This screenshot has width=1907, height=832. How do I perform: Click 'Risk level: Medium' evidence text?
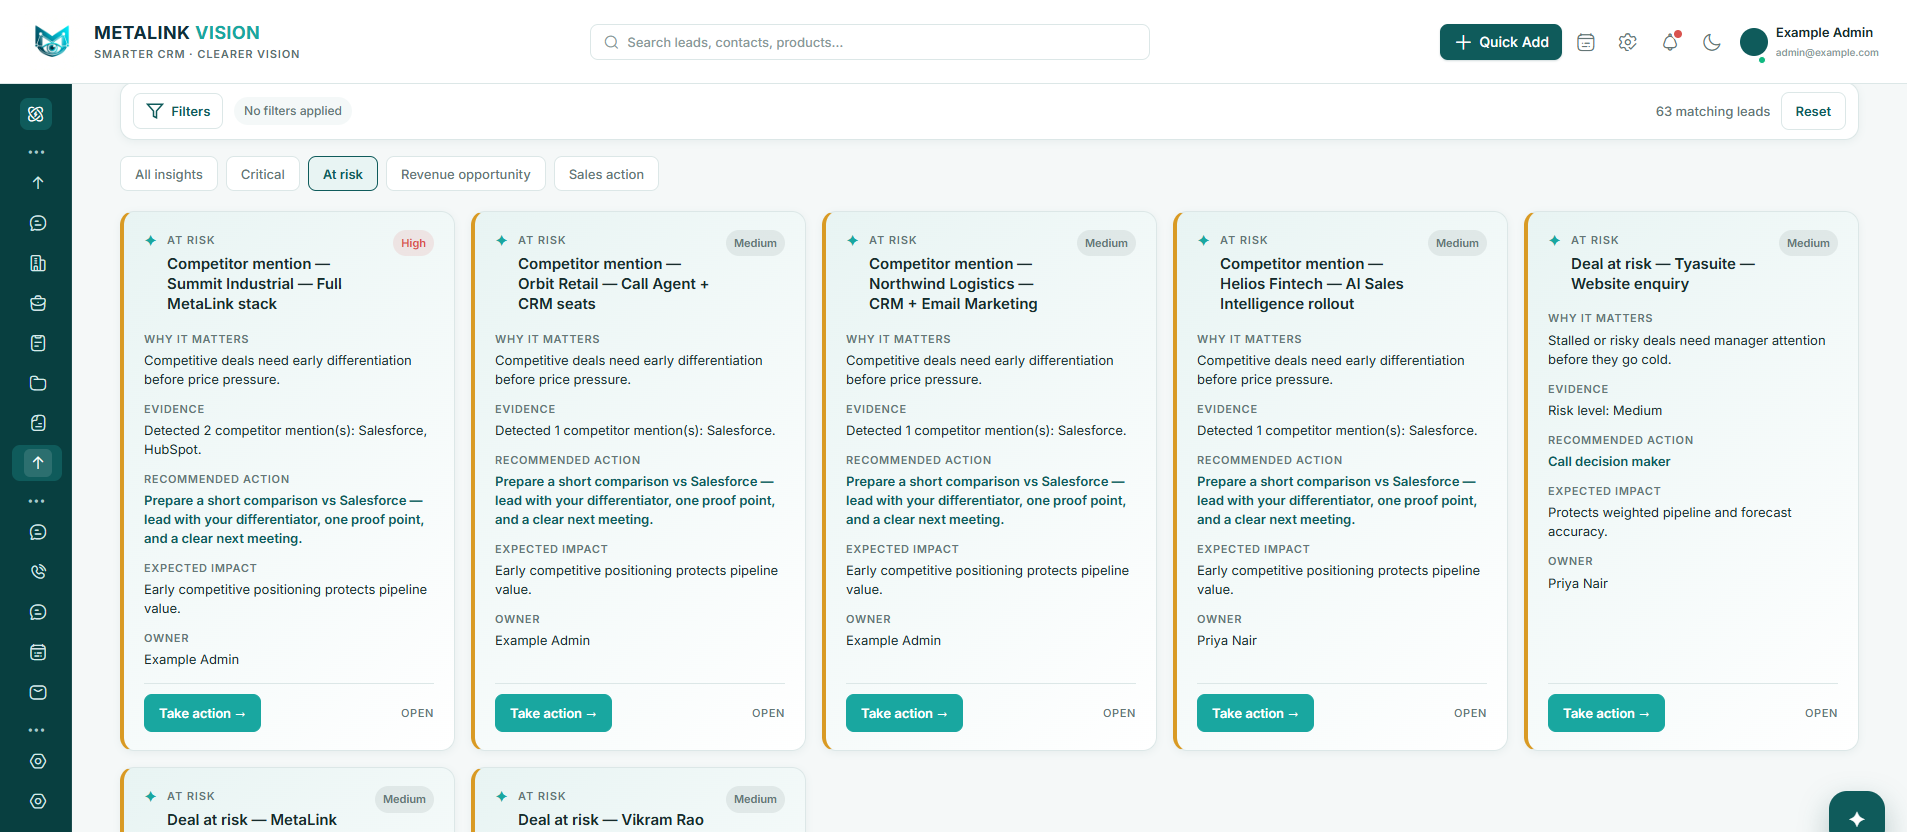(1605, 410)
